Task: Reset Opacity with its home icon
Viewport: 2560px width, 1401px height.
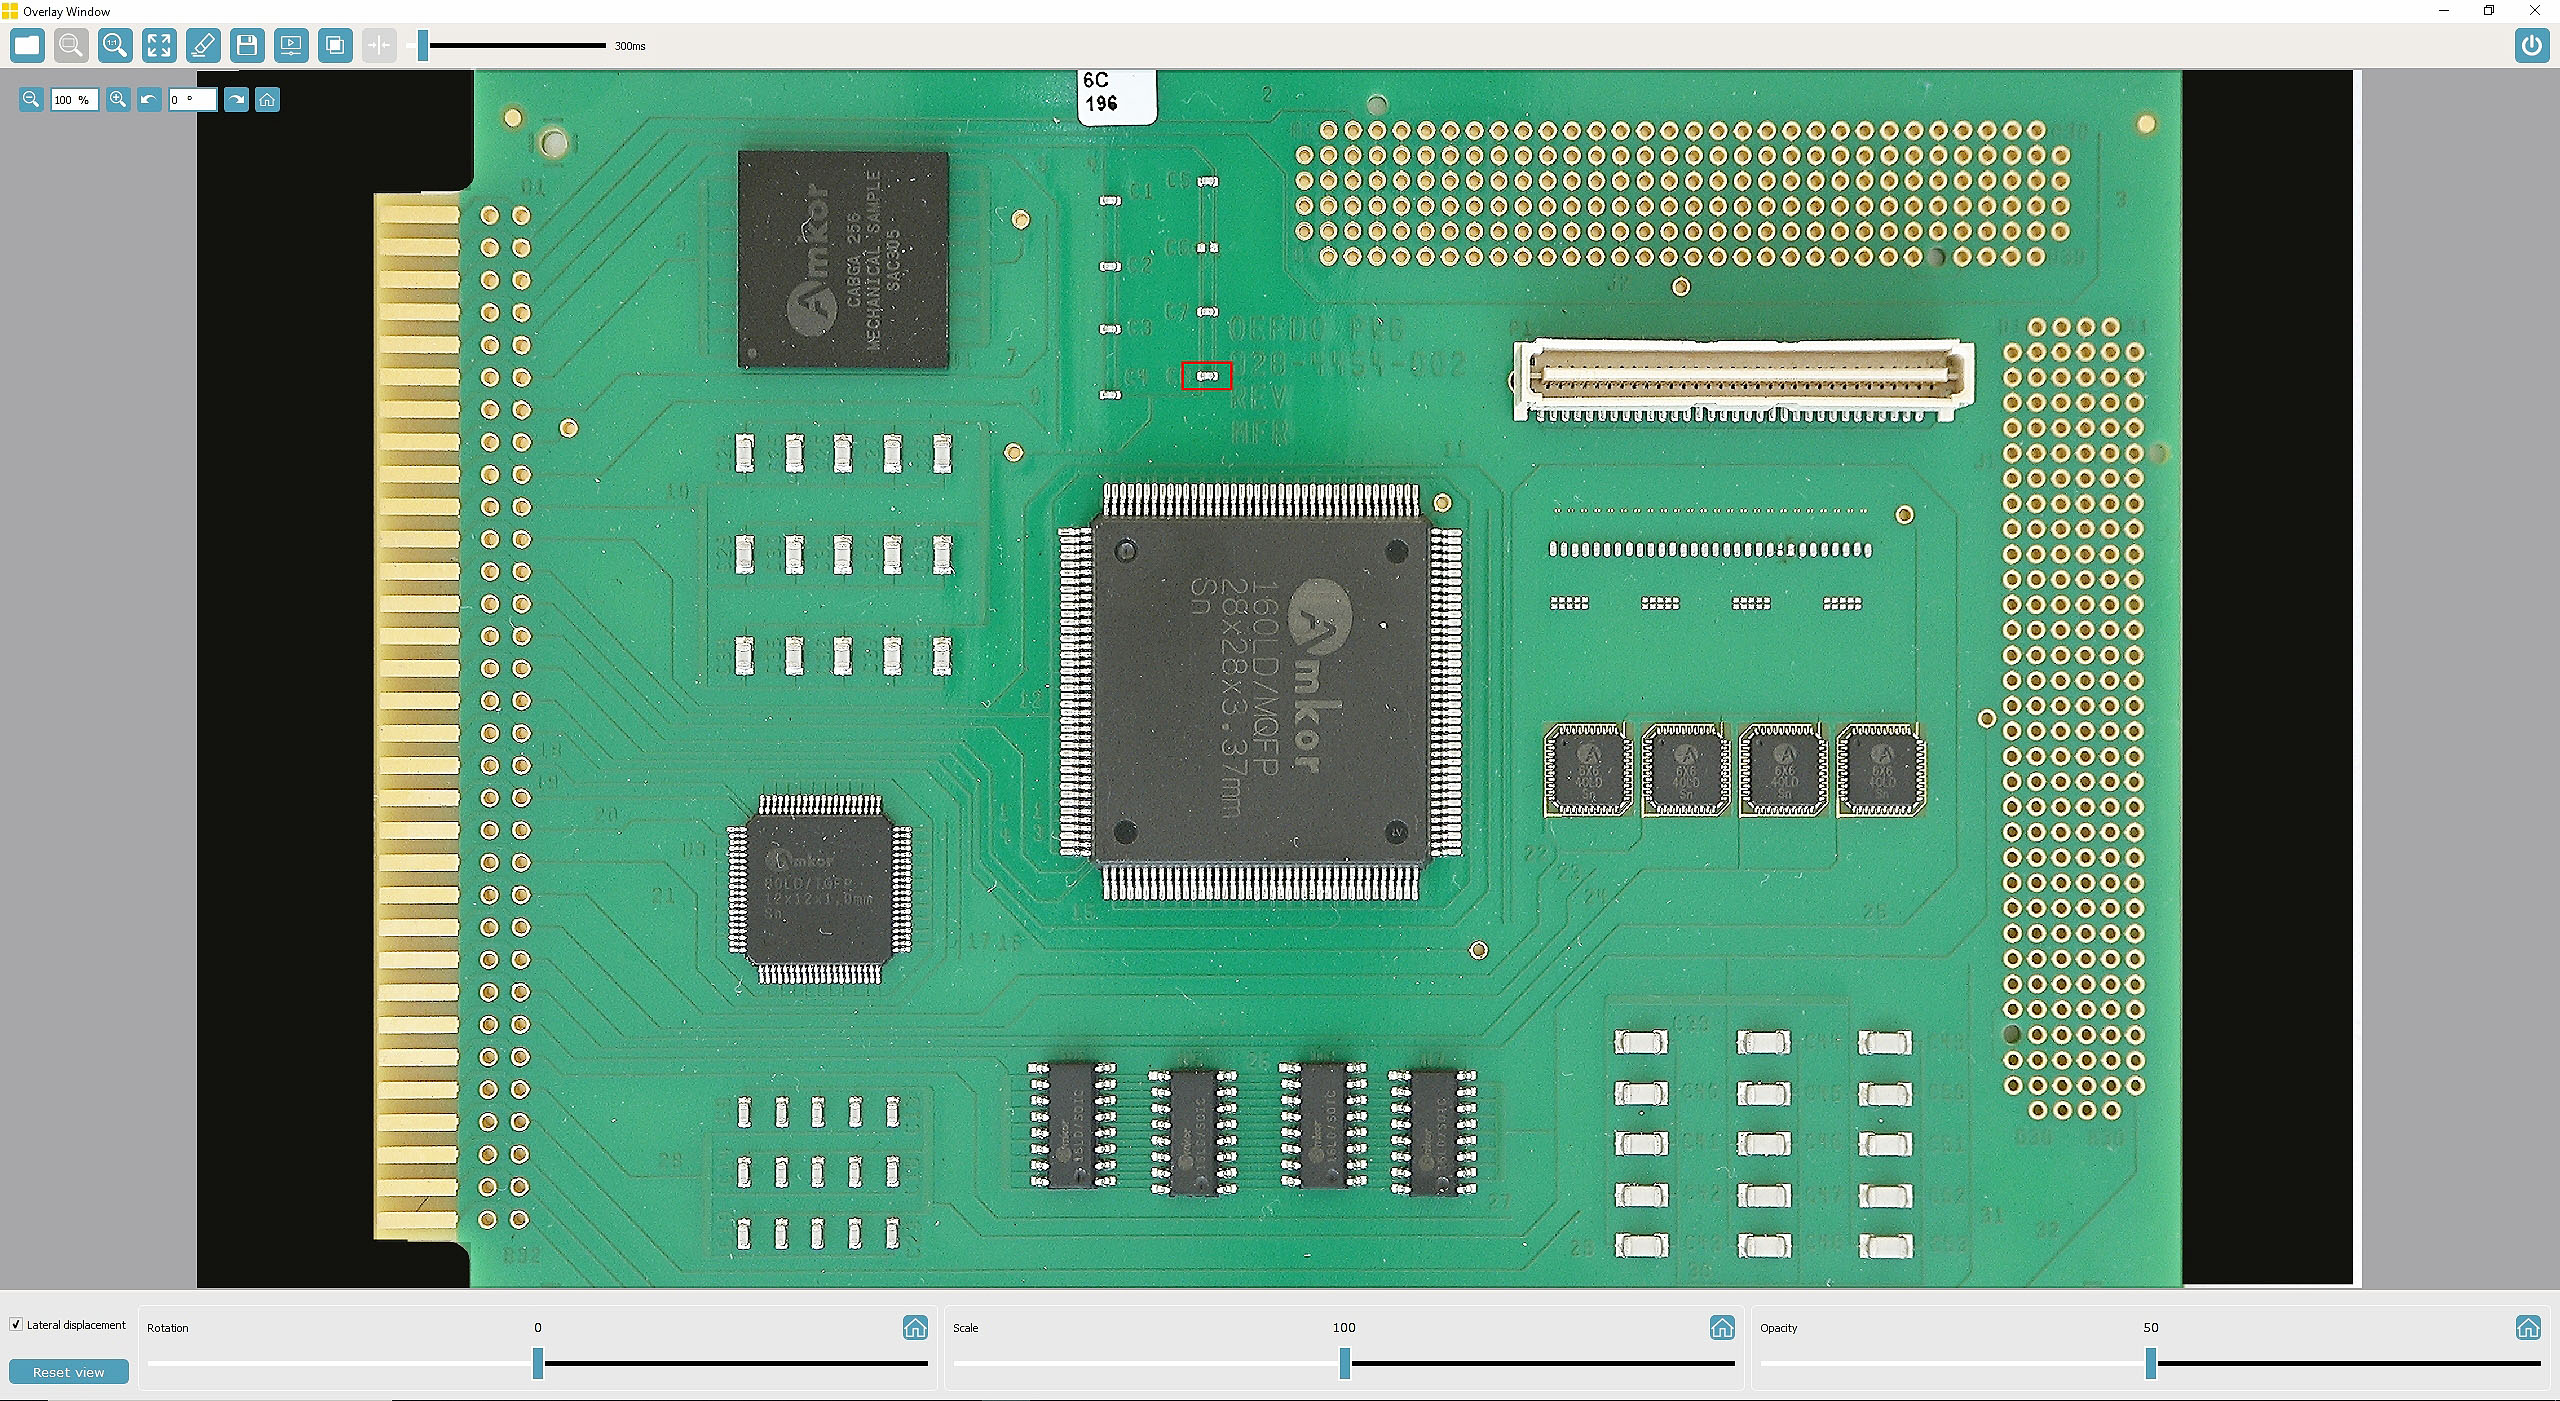Action: [x=2528, y=1327]
